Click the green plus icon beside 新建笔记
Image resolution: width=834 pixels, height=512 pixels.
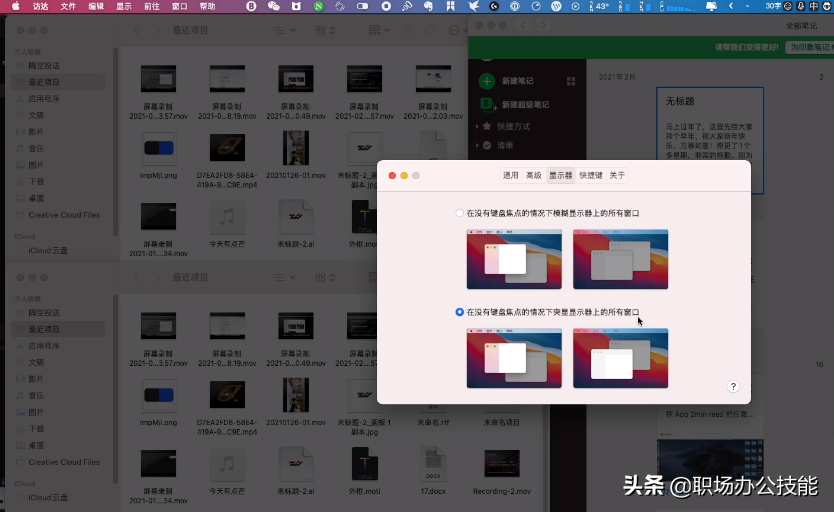coord(486,81)
